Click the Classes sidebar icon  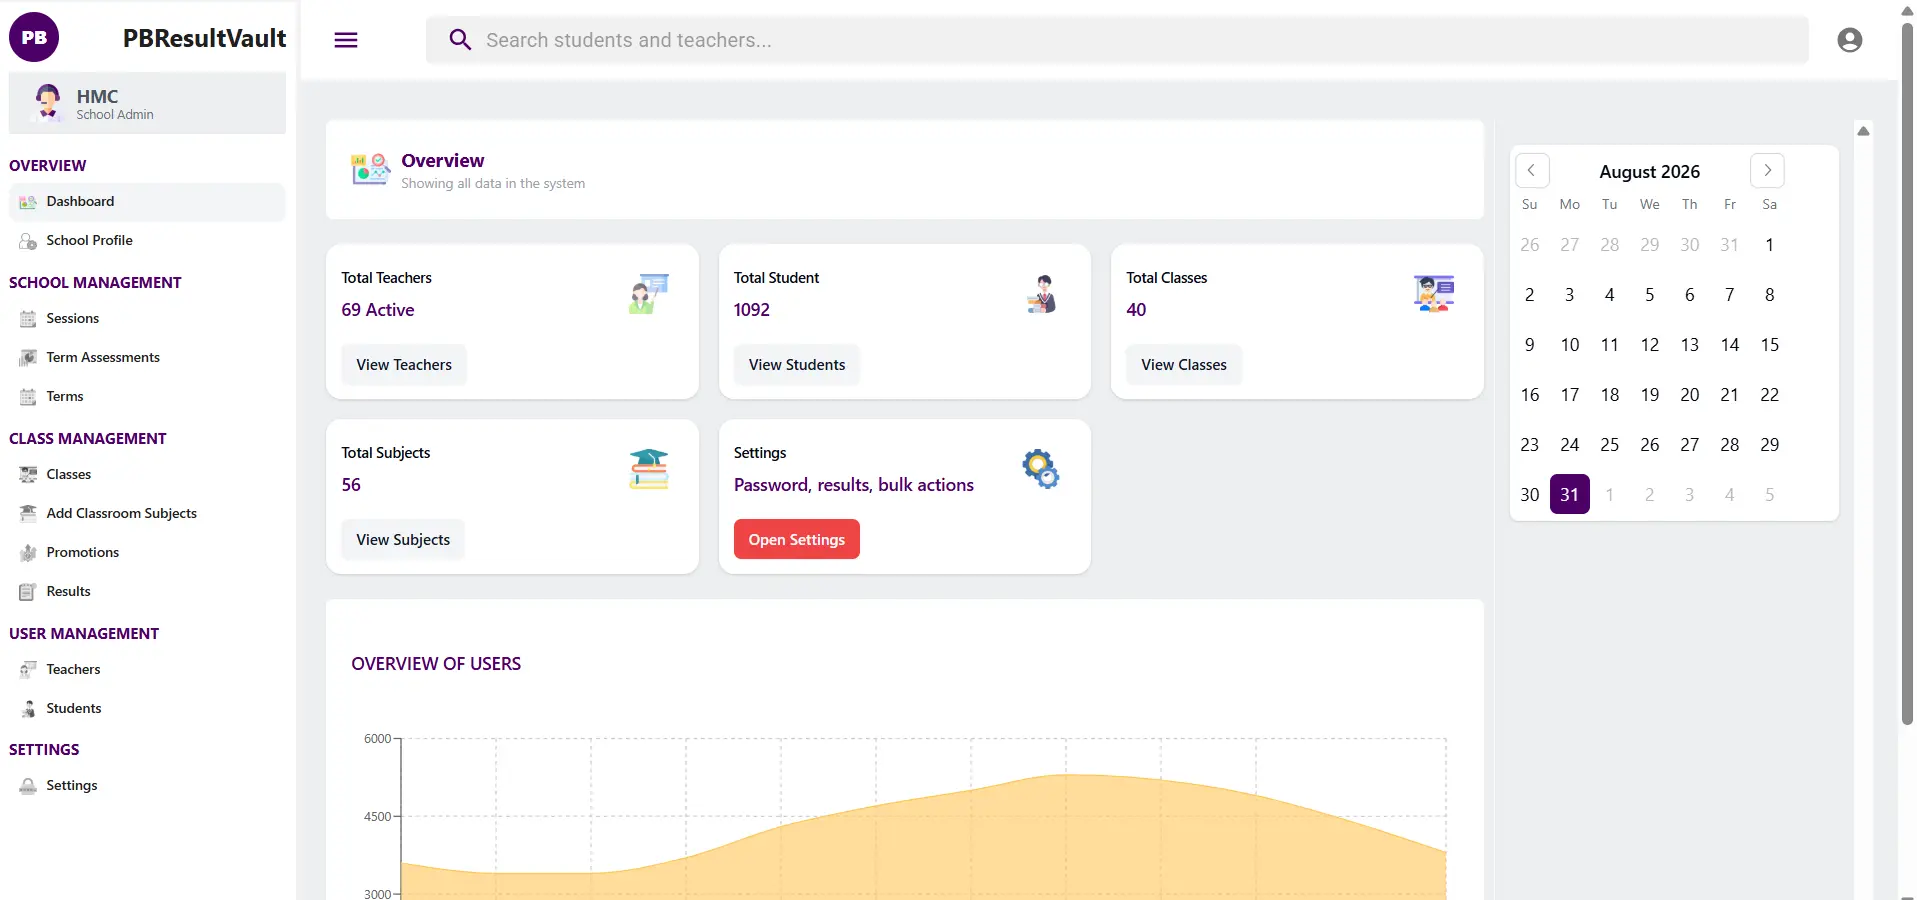pyautogui.click(x=28, y=475)
